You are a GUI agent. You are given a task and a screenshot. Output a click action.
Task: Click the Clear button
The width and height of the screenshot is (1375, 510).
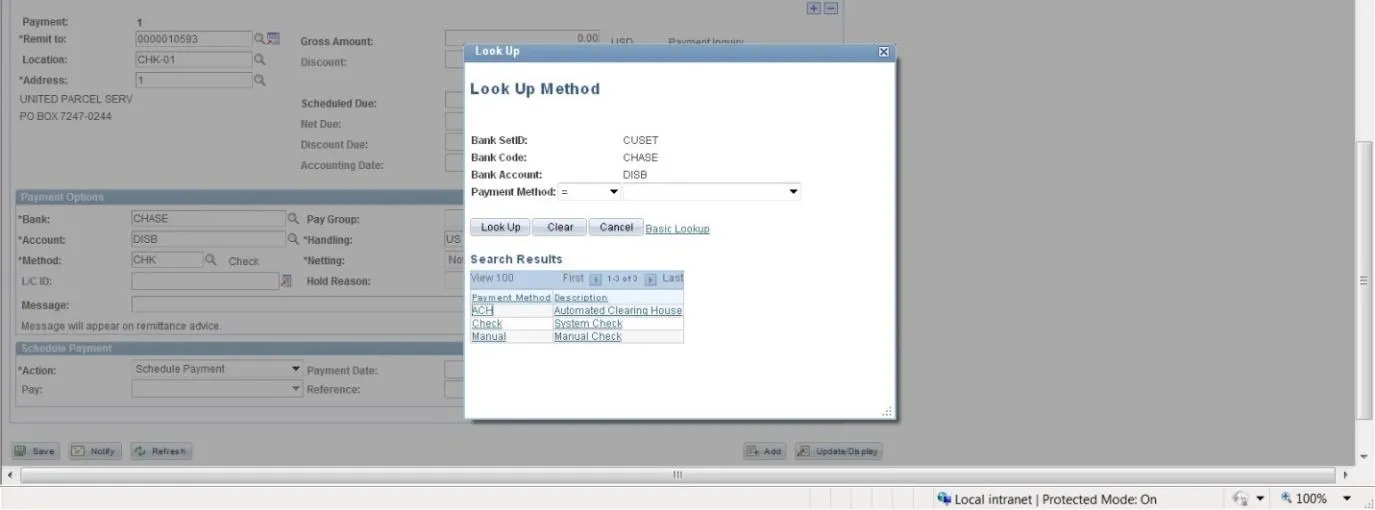[560, 227]
